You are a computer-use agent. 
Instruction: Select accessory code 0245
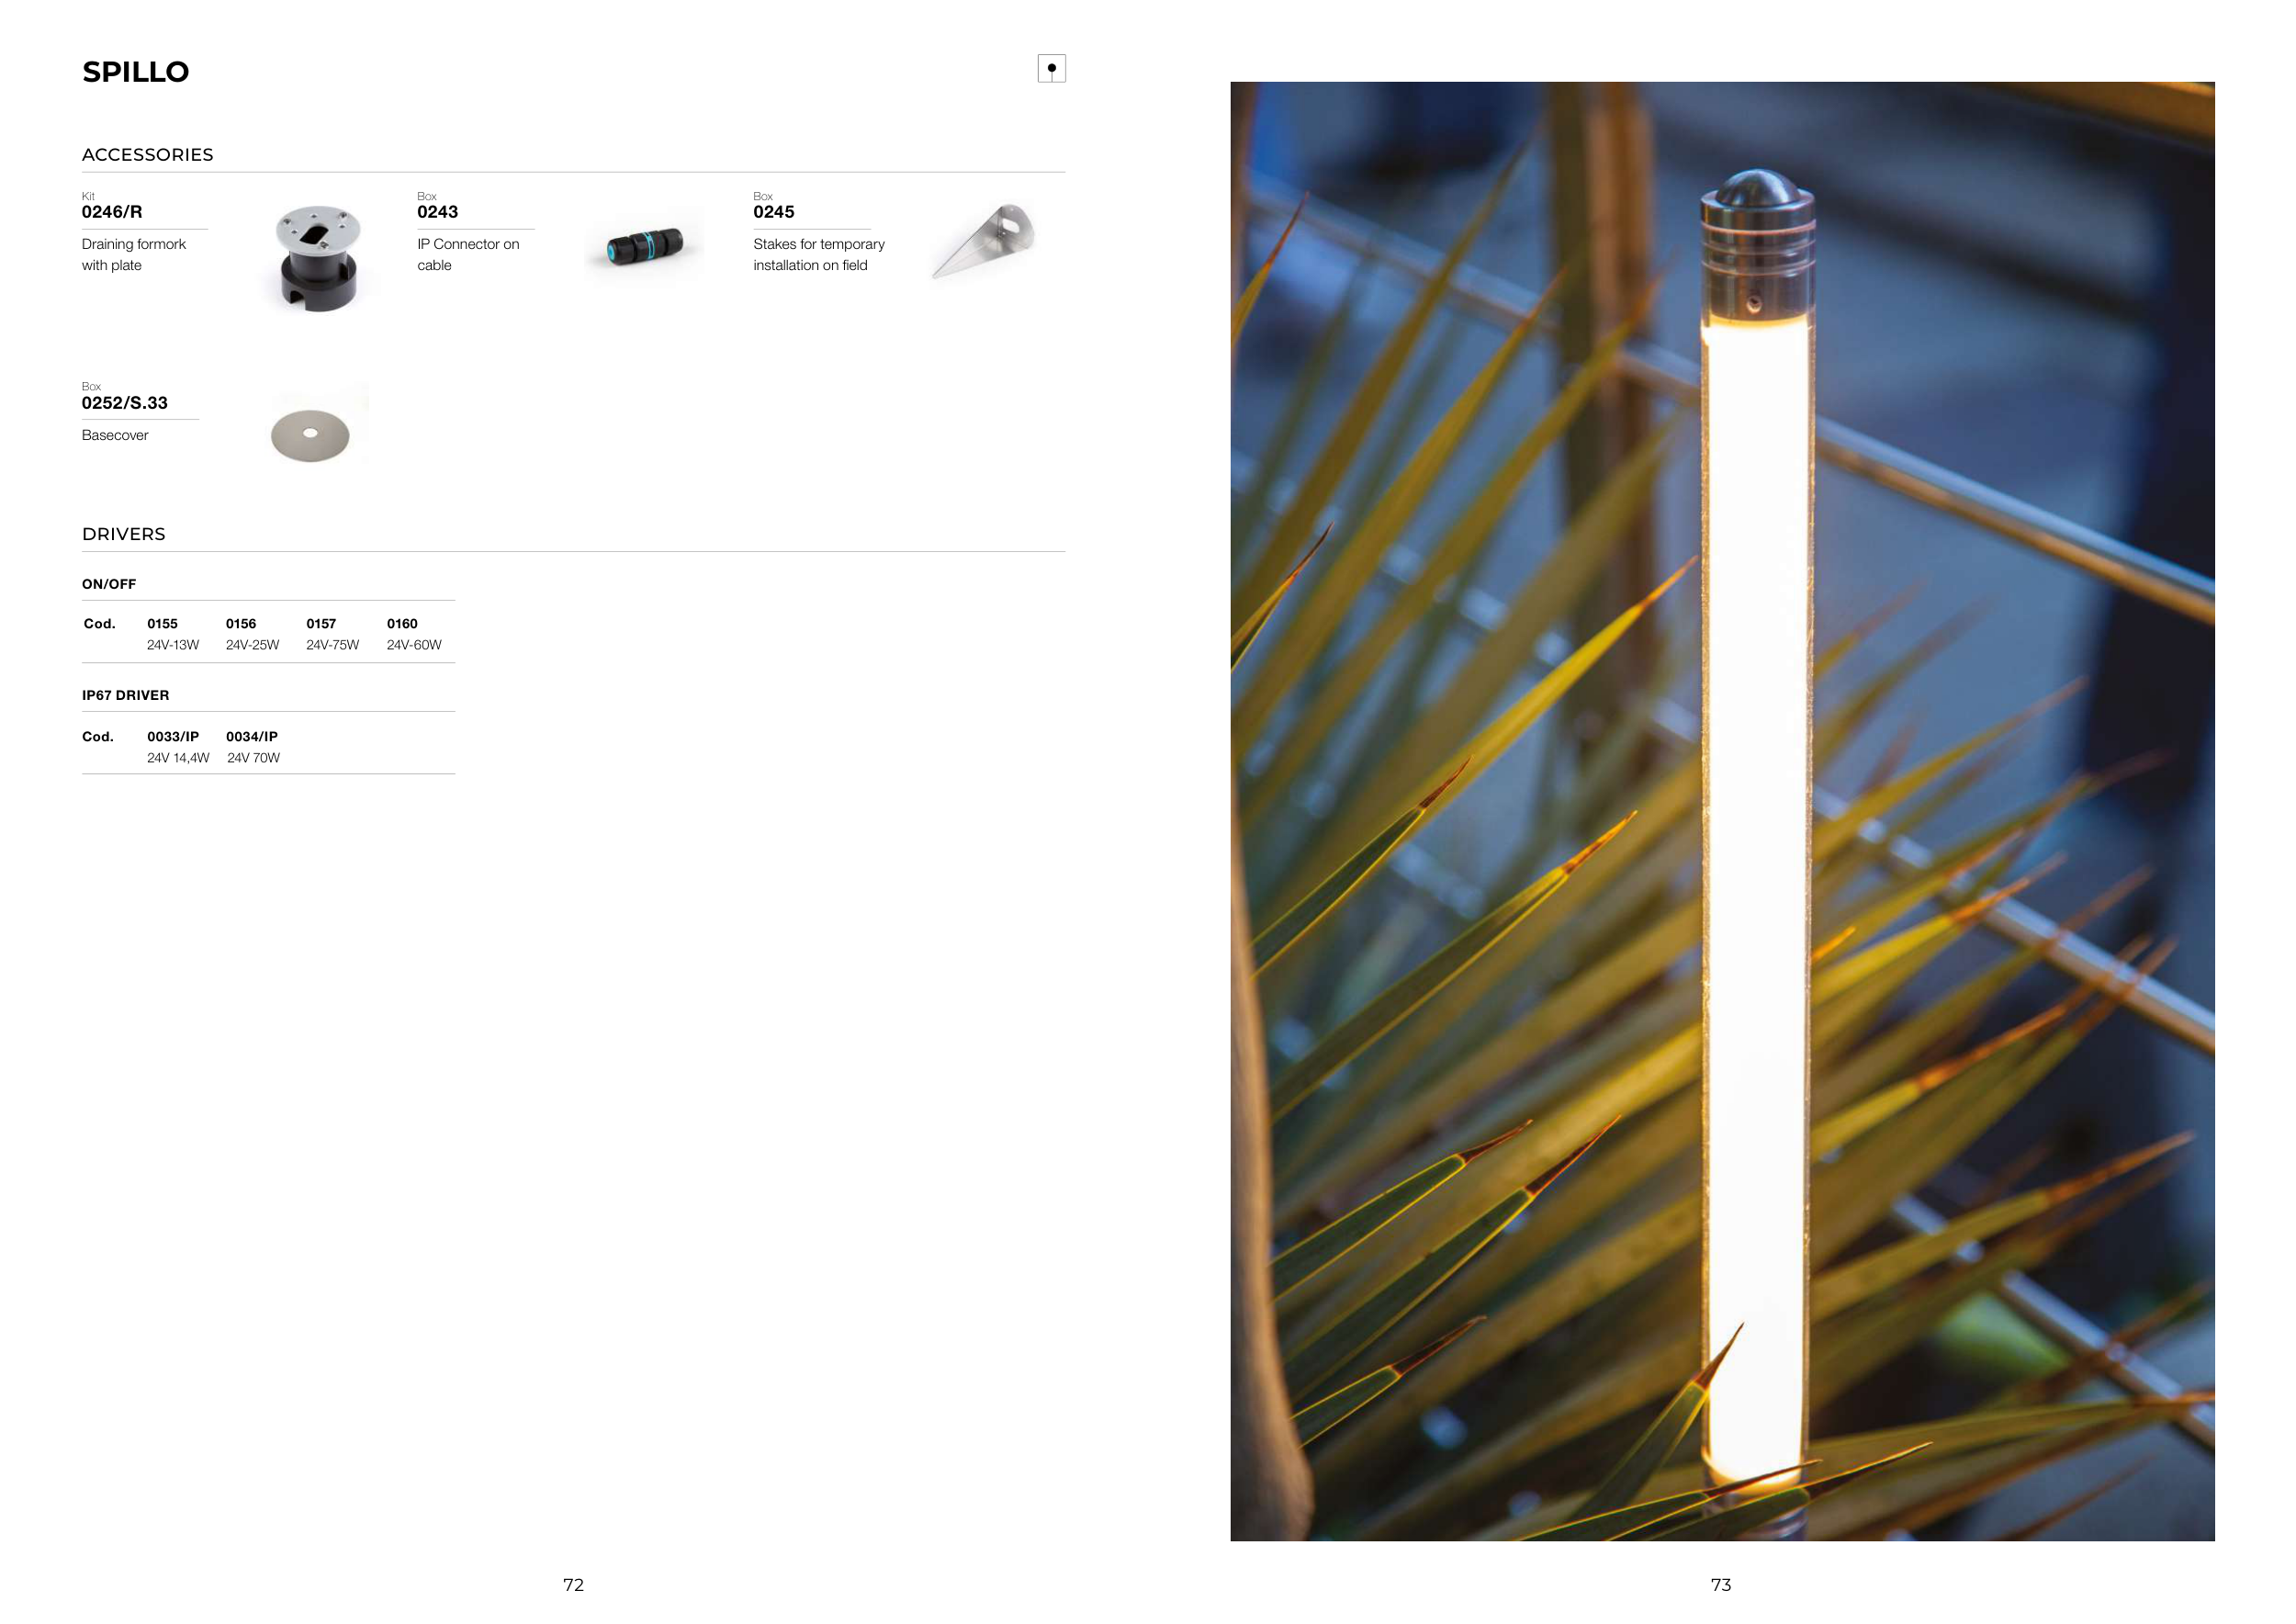click(x=773, y=212)
